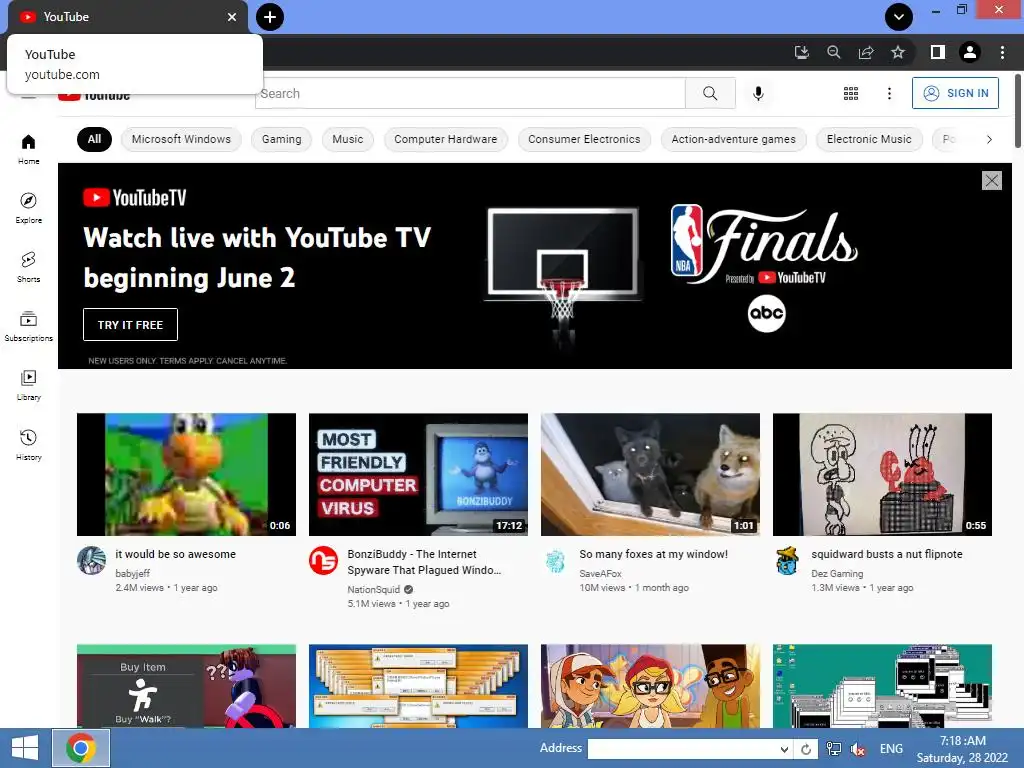Select the Consumer Electronics filter chip

coord(584,139)
